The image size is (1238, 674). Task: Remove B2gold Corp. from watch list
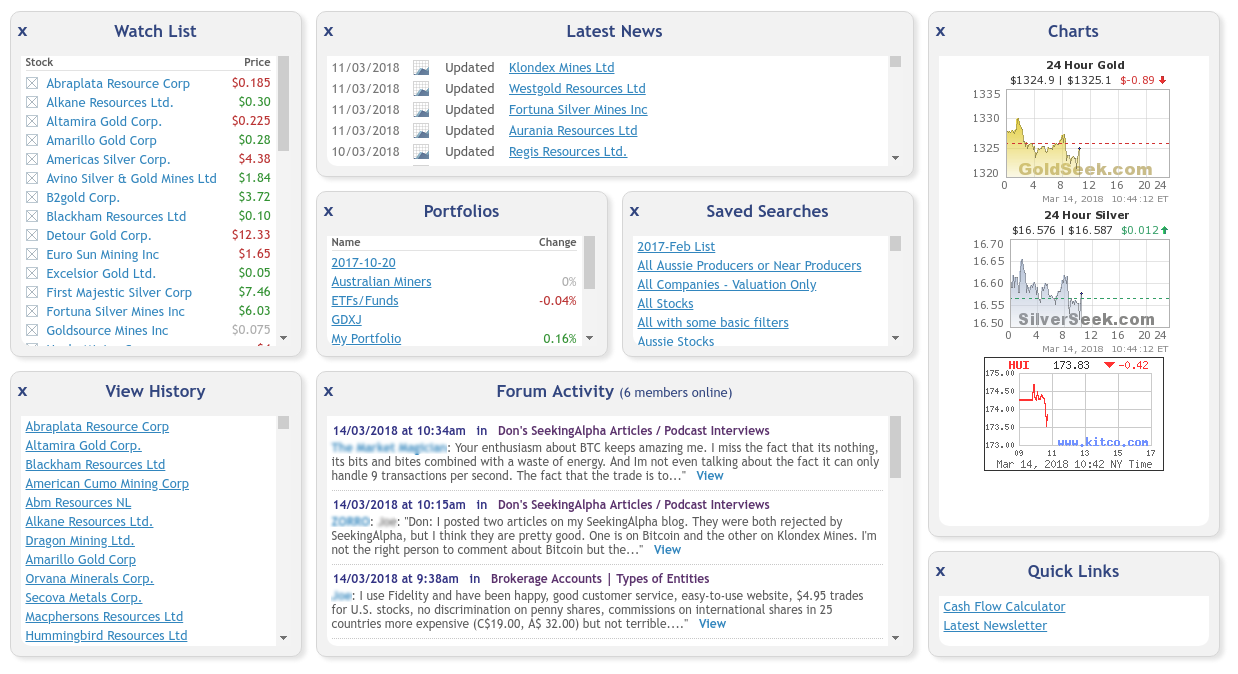(32, 198)
